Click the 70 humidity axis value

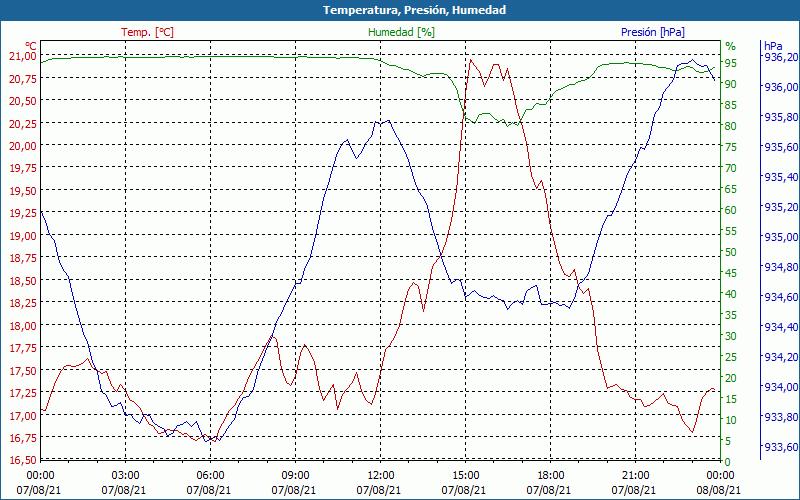tap(731, 168)
